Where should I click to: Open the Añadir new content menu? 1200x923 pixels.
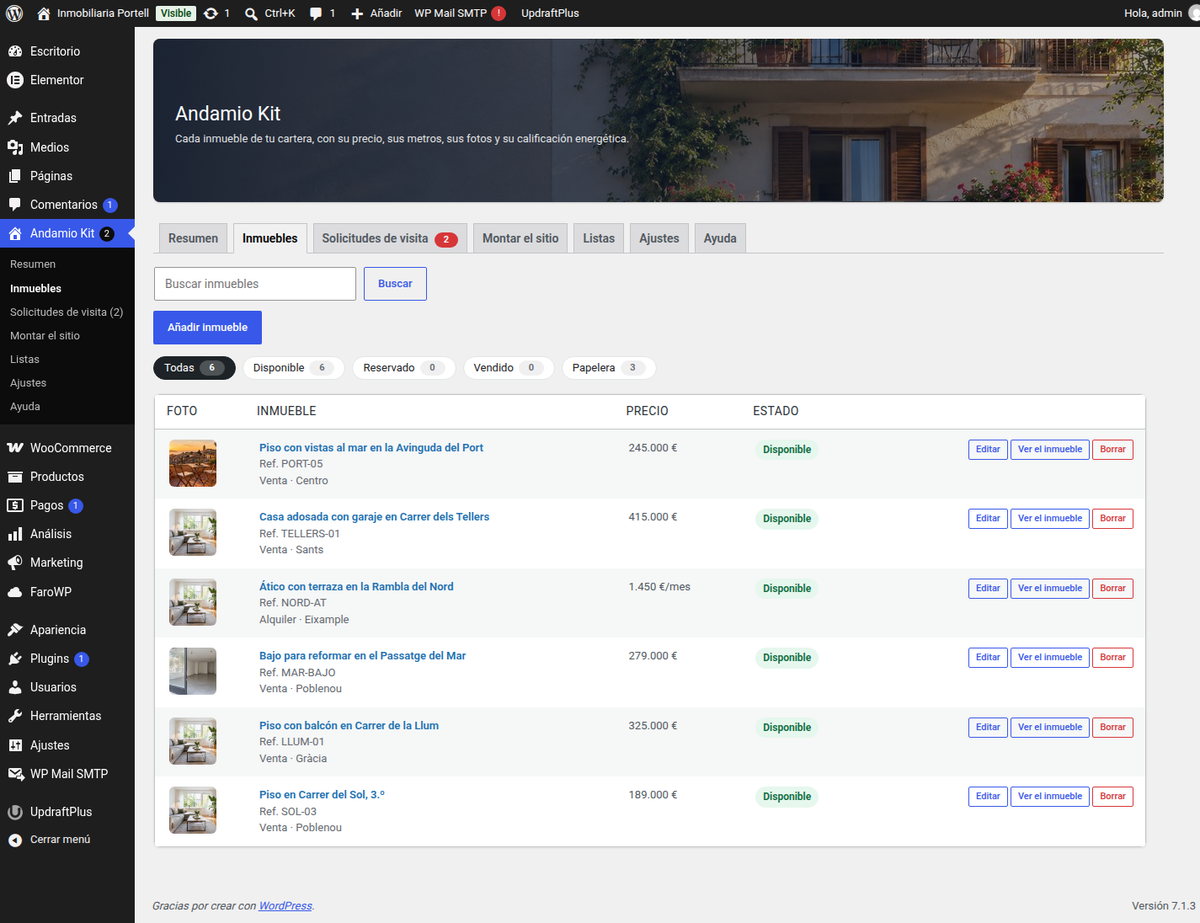coord(376,13)
